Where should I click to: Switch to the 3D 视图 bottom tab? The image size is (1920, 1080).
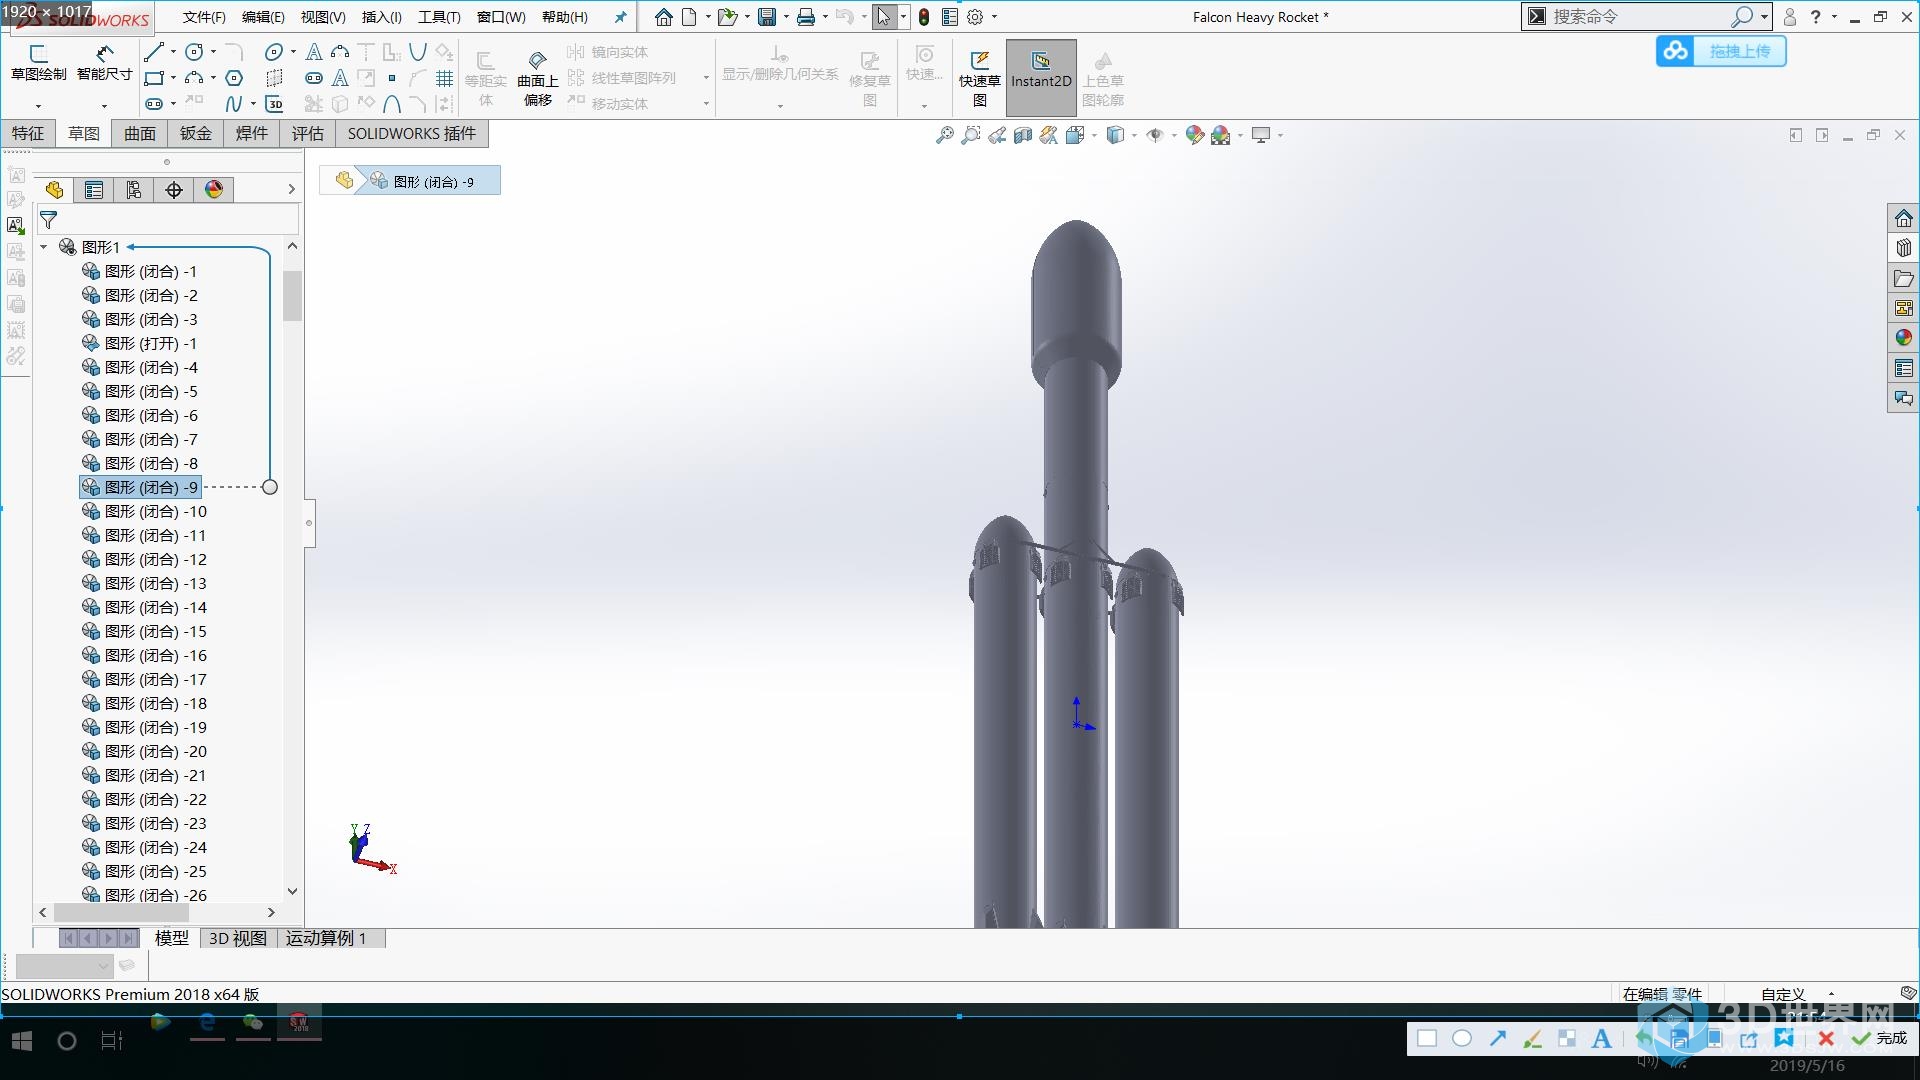pyautogui.click(x=238, y=938)
